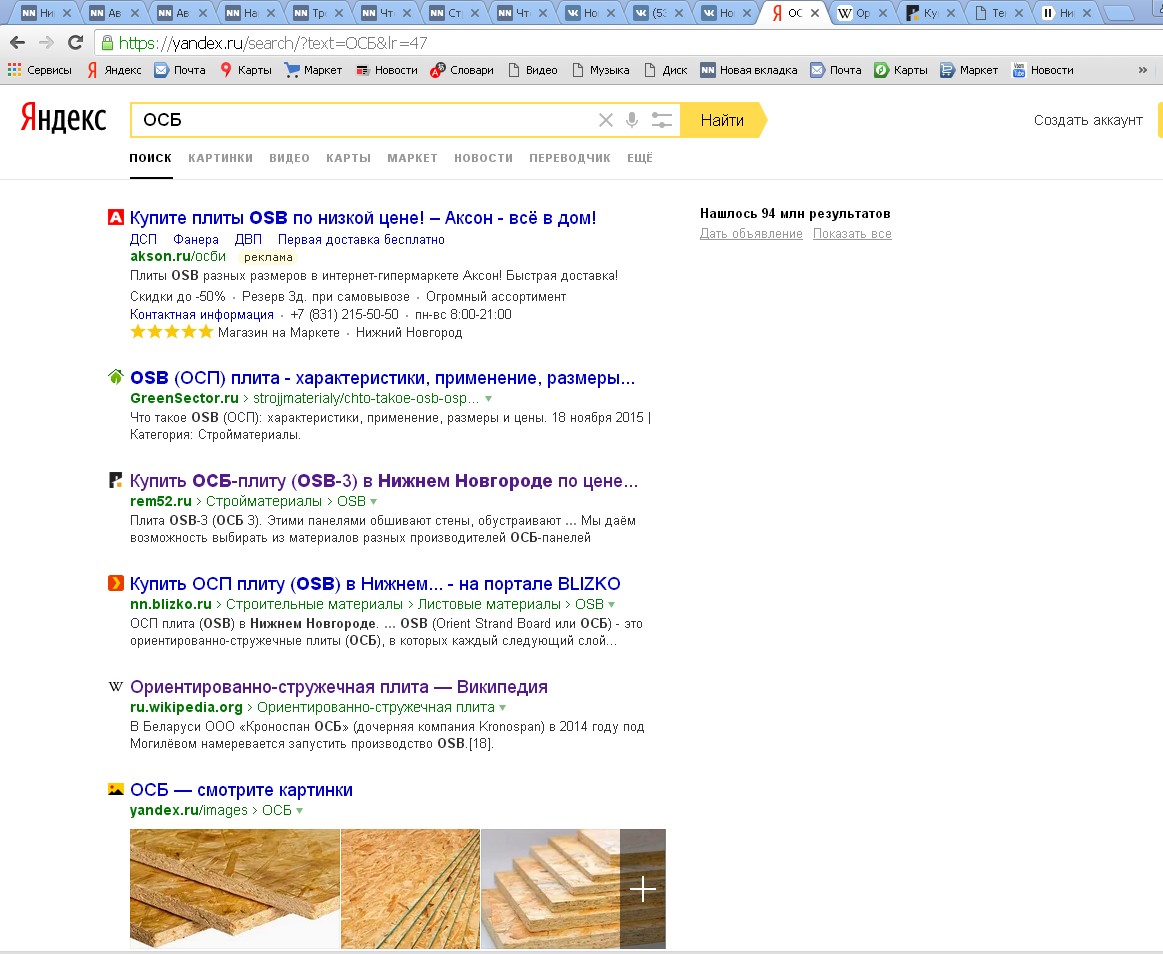Open the Яндекс bookmark
The height and width of the screenshot is (954, 1163).
click(114, 70)
